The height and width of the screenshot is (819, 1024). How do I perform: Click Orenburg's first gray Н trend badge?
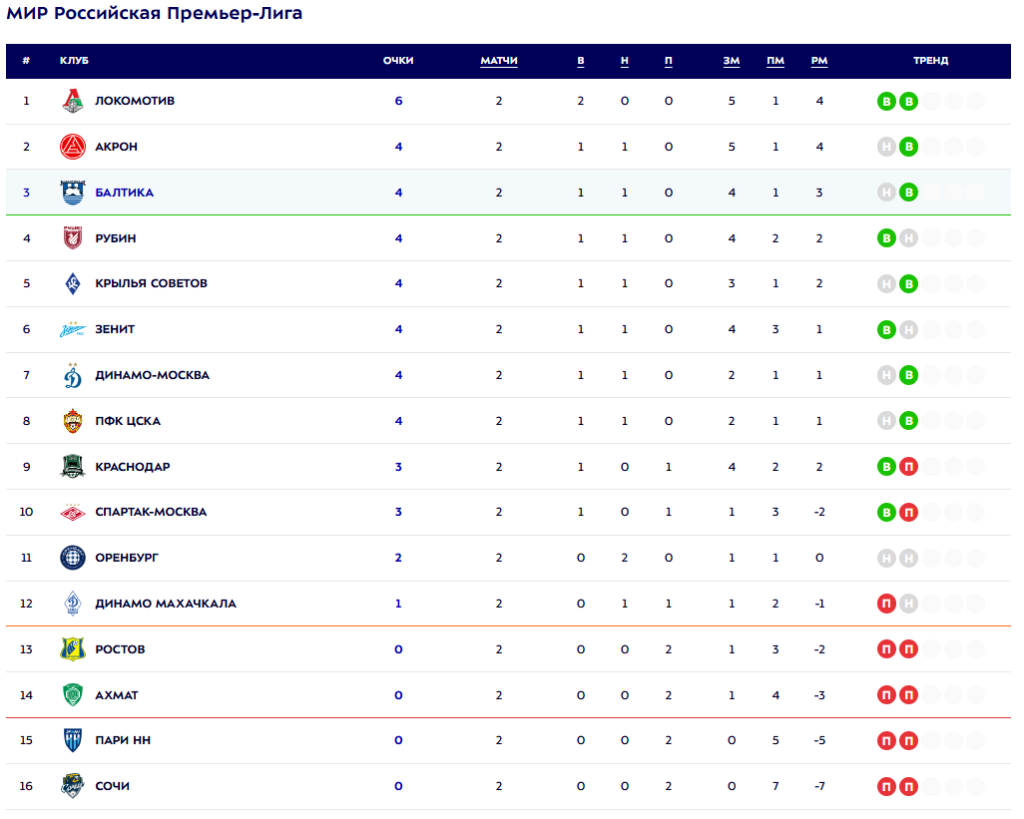click(x=886, y=558)
